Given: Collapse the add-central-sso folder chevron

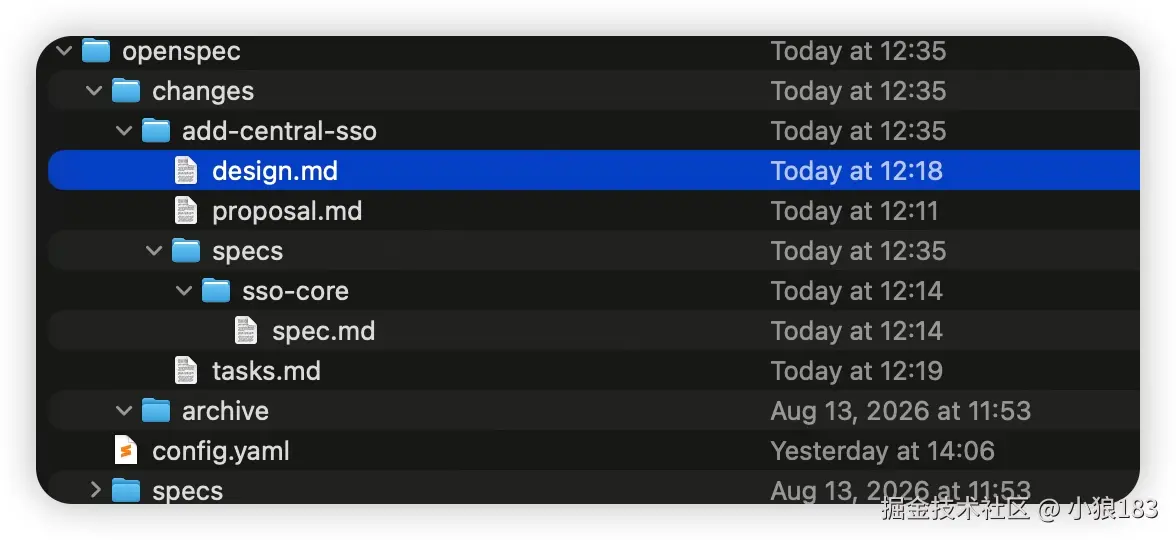Looking at the screenshot, I should 124,131.
